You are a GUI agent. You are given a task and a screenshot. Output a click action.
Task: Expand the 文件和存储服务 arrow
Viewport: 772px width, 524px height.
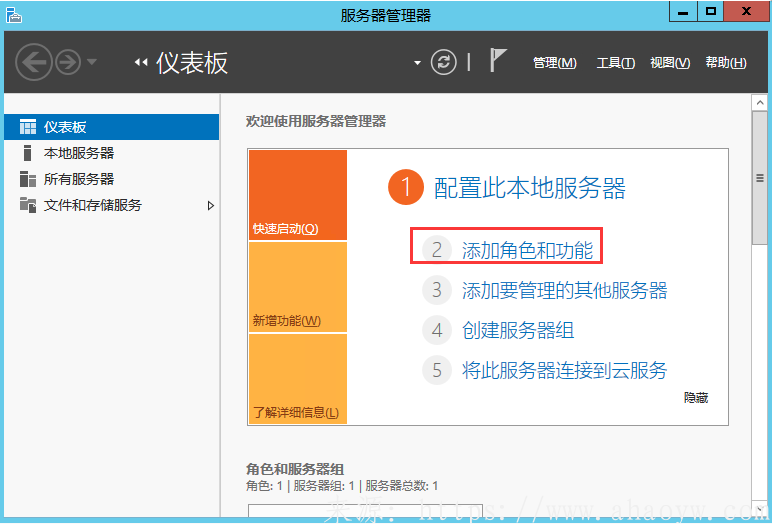210,205
